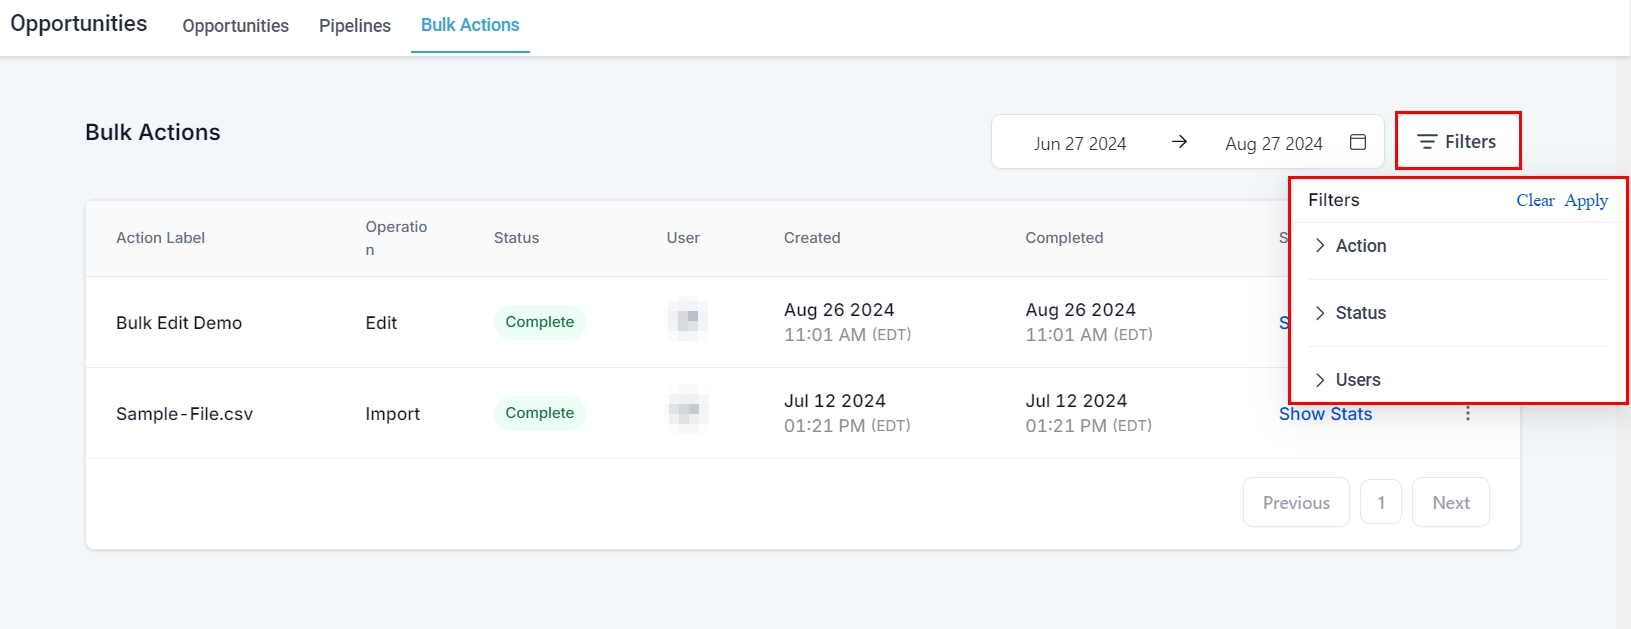The width and height of the screenshot is (1631, 629).
Task: Switch to the Pipelines tab
Action: [x=355, y=26]
